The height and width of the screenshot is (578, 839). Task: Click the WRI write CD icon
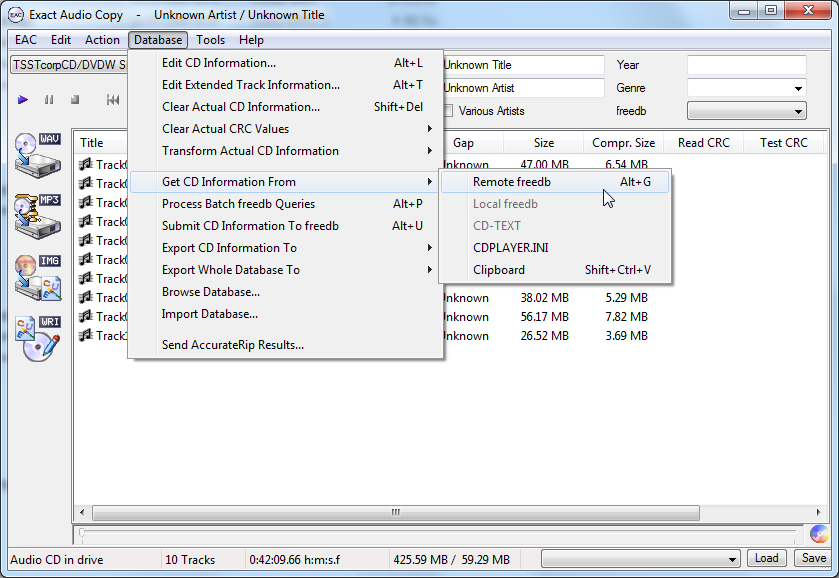[x=37, y=338]
